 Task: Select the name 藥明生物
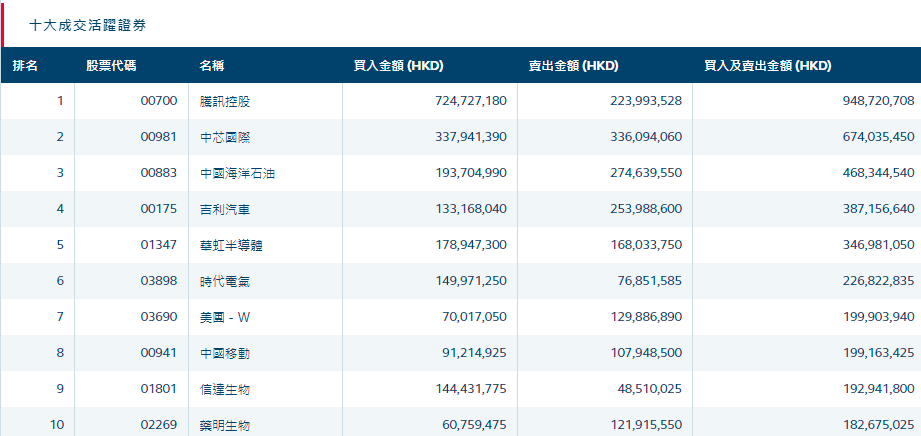tap(225, 425)
